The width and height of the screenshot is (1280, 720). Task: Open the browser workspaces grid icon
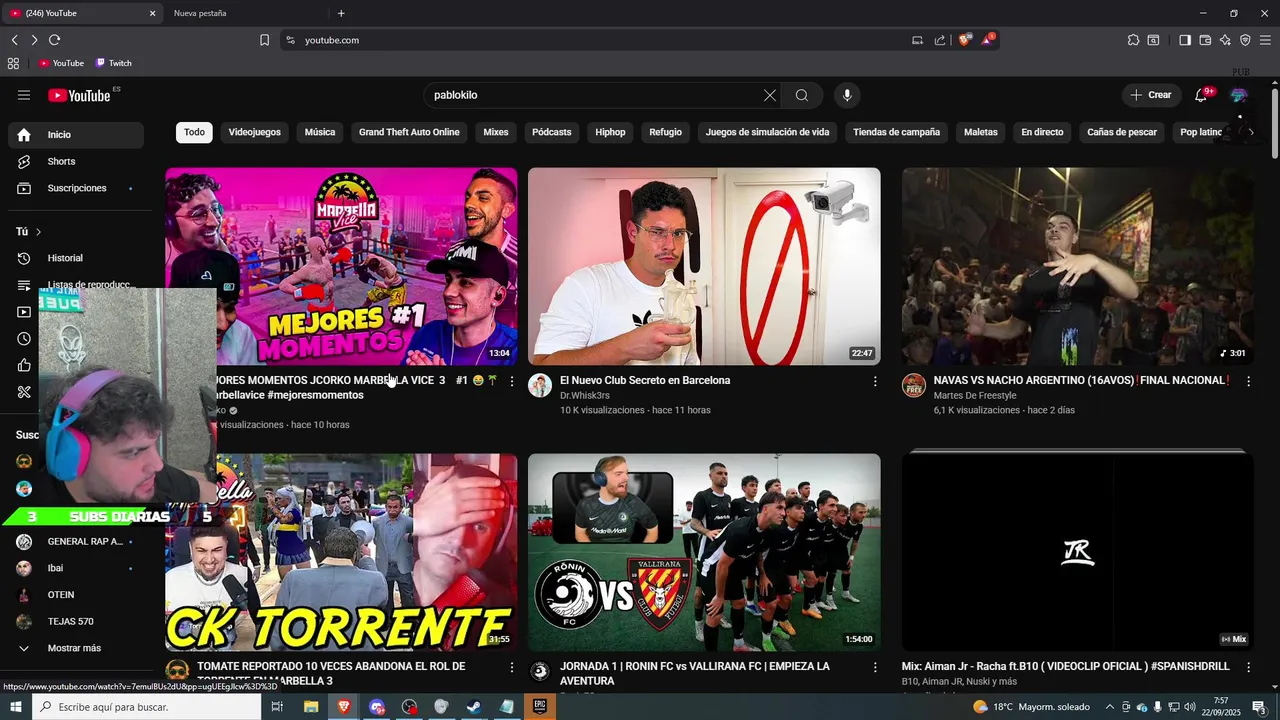tap(13, 63)
